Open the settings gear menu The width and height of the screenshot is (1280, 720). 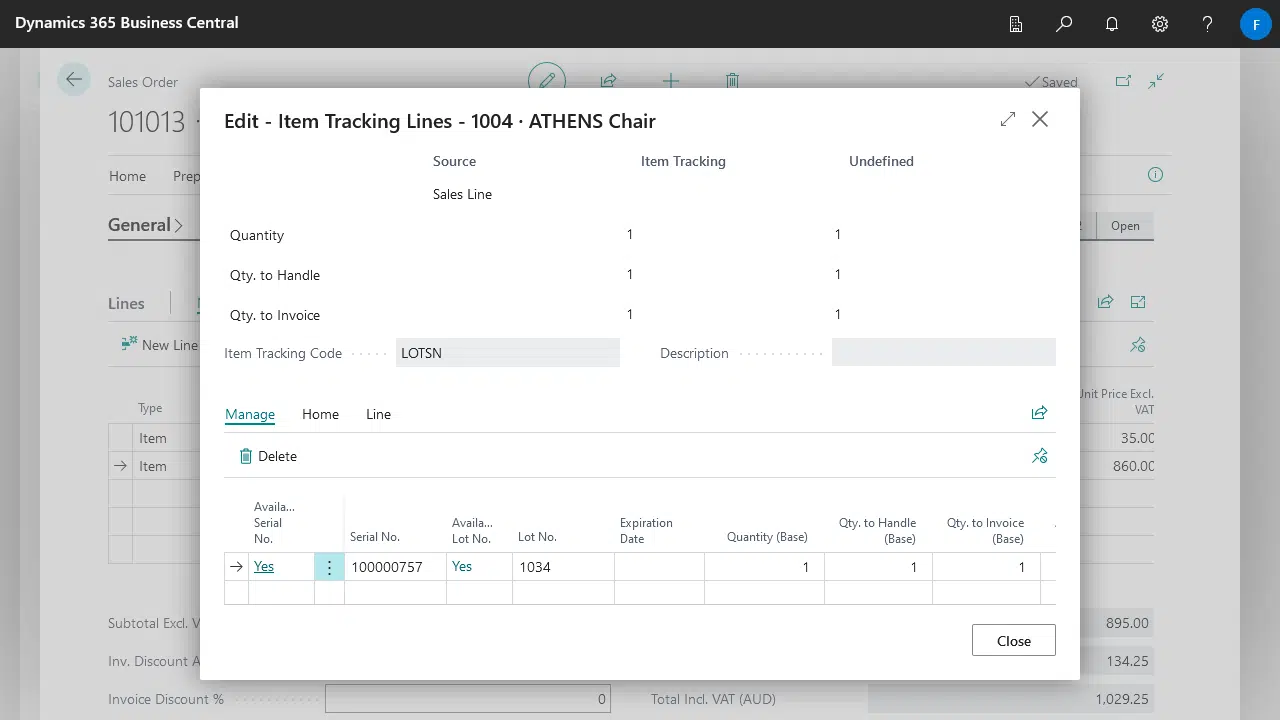[1160, 24]
